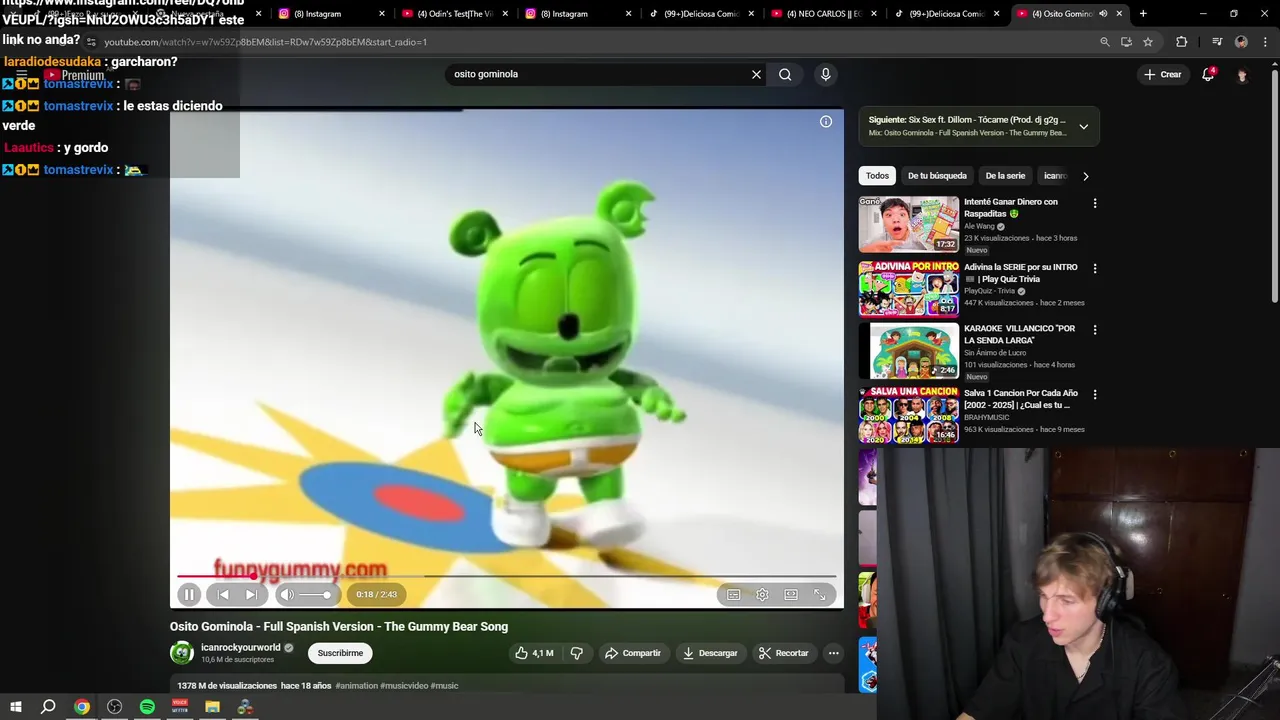Image resolution: width=1280 pixels, height=720 pixels.
Task: Open the more actions menu under the video
Action: 833,653
